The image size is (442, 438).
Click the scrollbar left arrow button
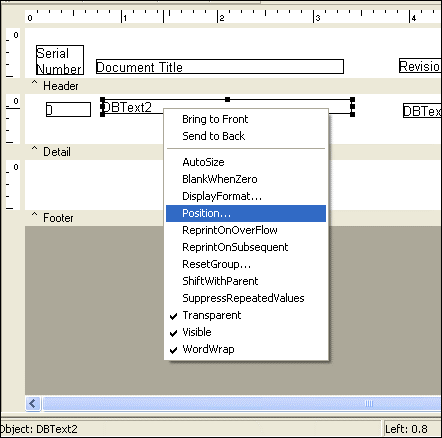coord(33,404)
